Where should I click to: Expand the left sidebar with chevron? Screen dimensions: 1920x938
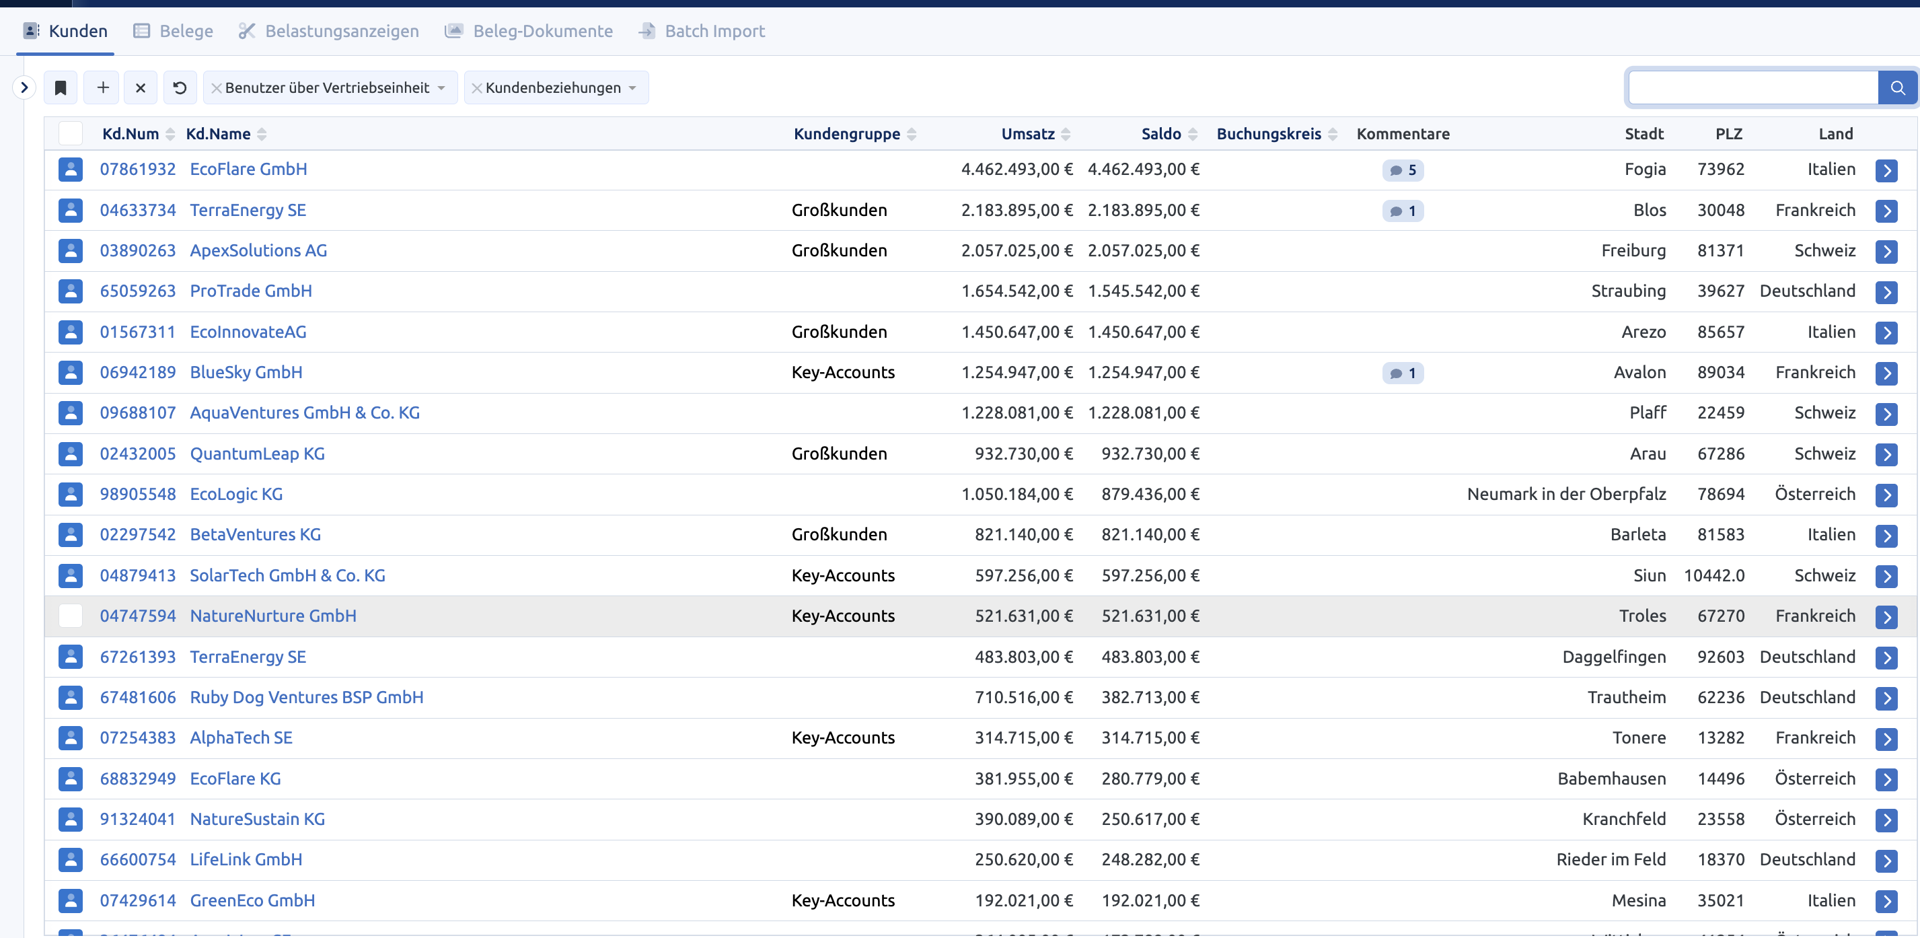click(24, 88)
